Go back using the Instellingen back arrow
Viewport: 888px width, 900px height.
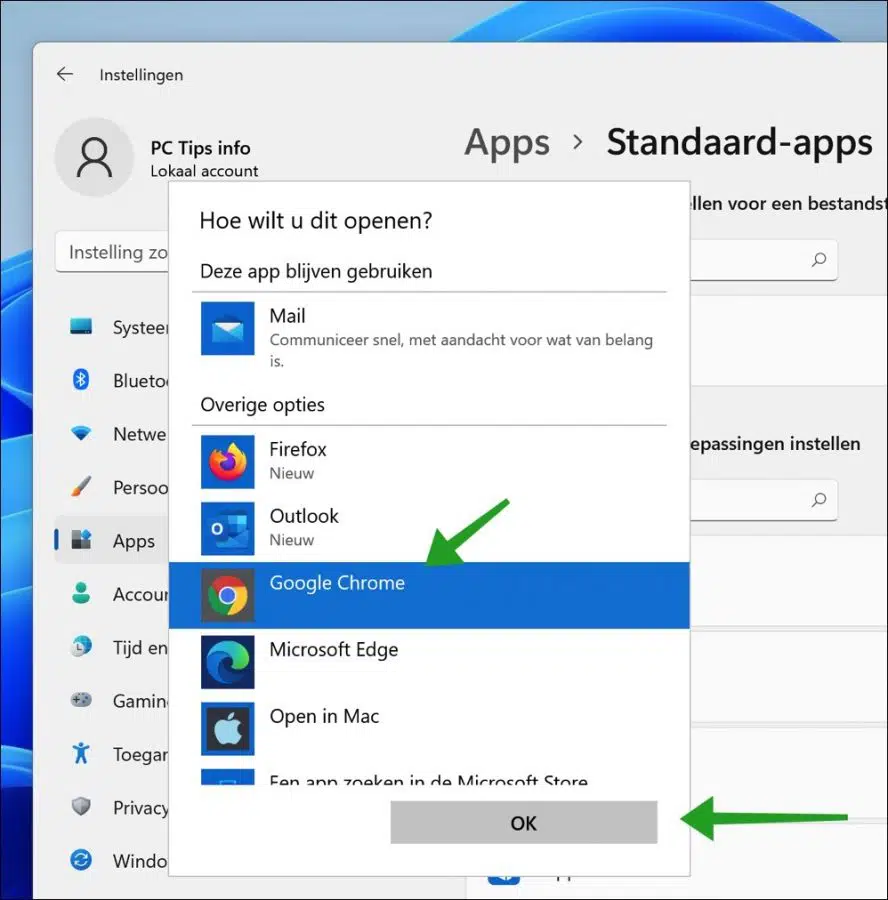click(65, 74)
